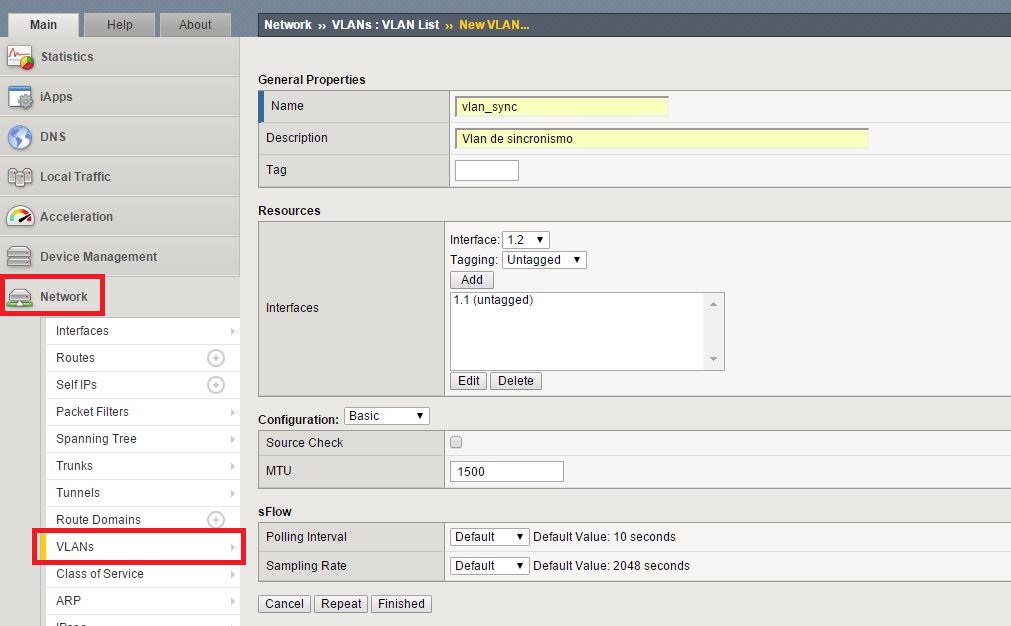Click the Acceleration gauge icon

click(20, 217)
